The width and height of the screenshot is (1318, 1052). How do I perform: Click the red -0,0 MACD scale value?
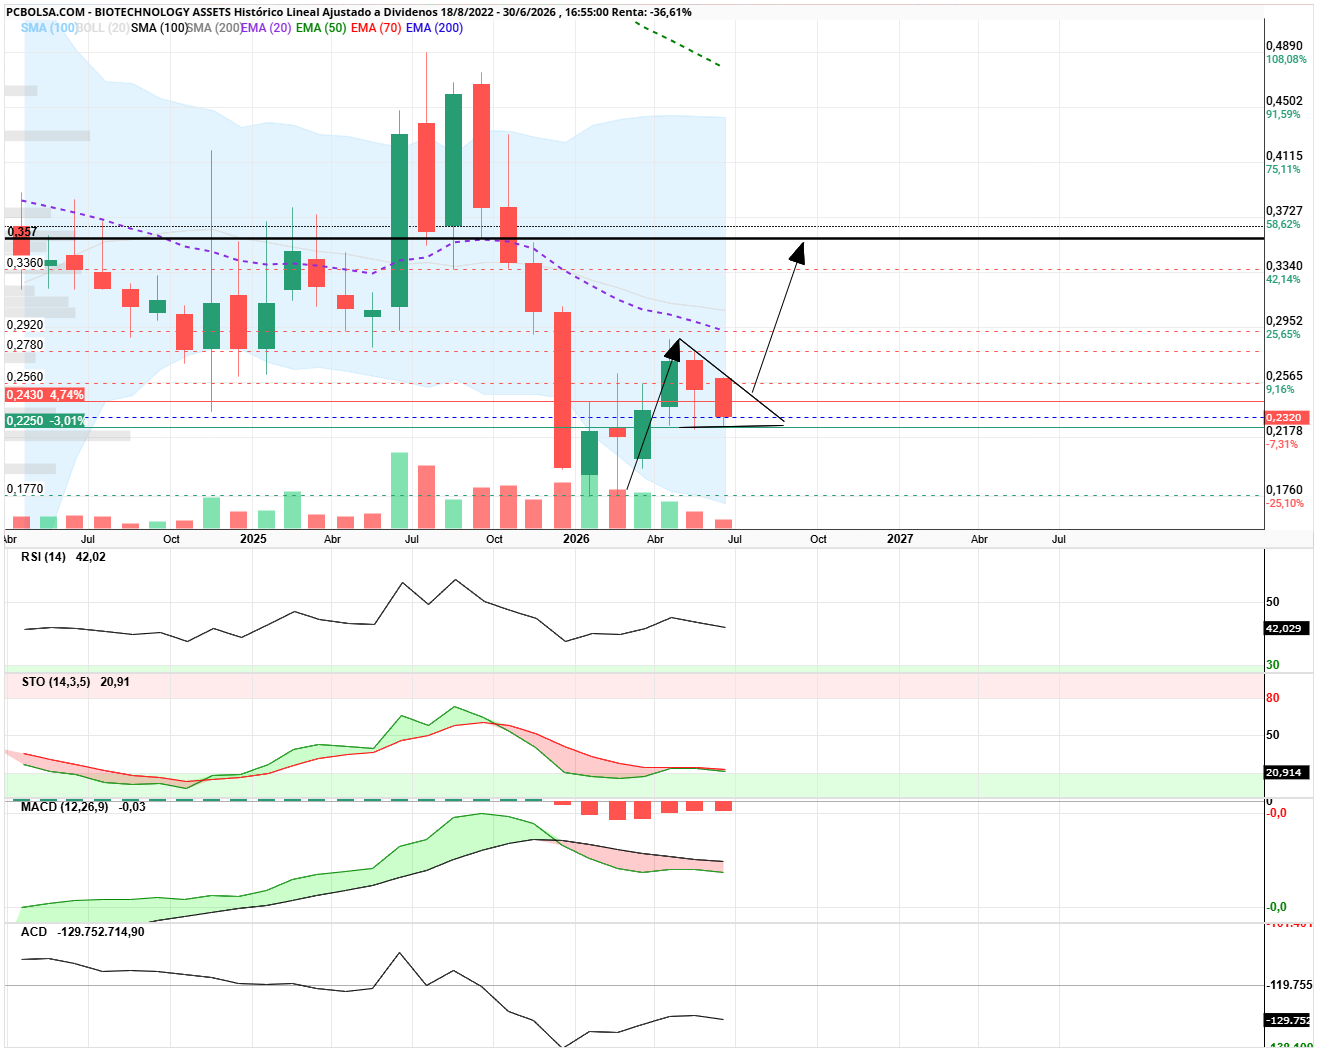click(x=1277, y=813)
